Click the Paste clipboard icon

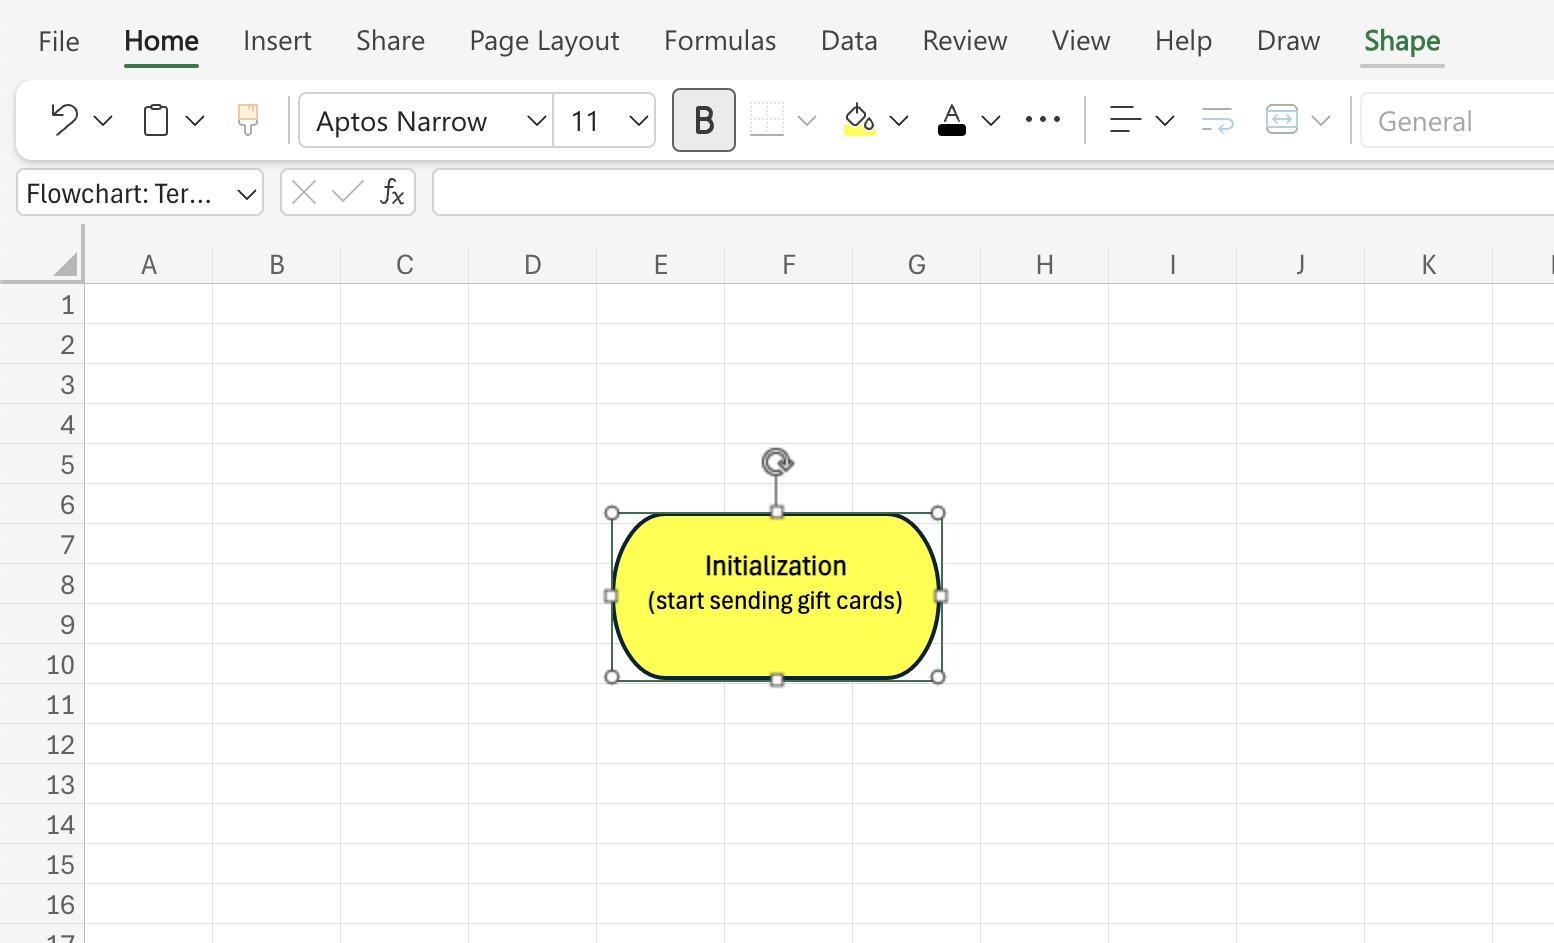point(156,120)
